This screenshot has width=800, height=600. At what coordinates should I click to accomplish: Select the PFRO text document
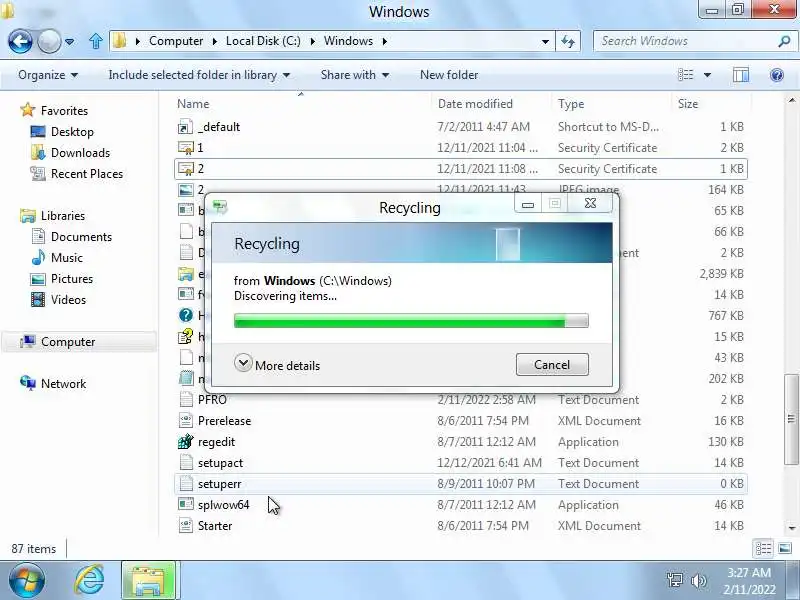(x=461, y=399)
